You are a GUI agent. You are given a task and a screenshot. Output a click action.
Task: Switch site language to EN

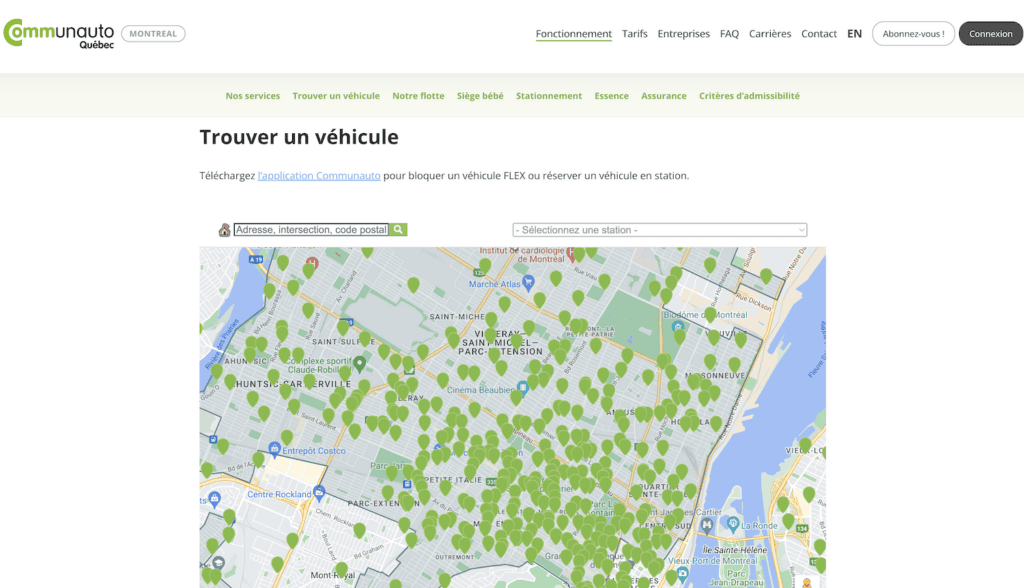854,33
